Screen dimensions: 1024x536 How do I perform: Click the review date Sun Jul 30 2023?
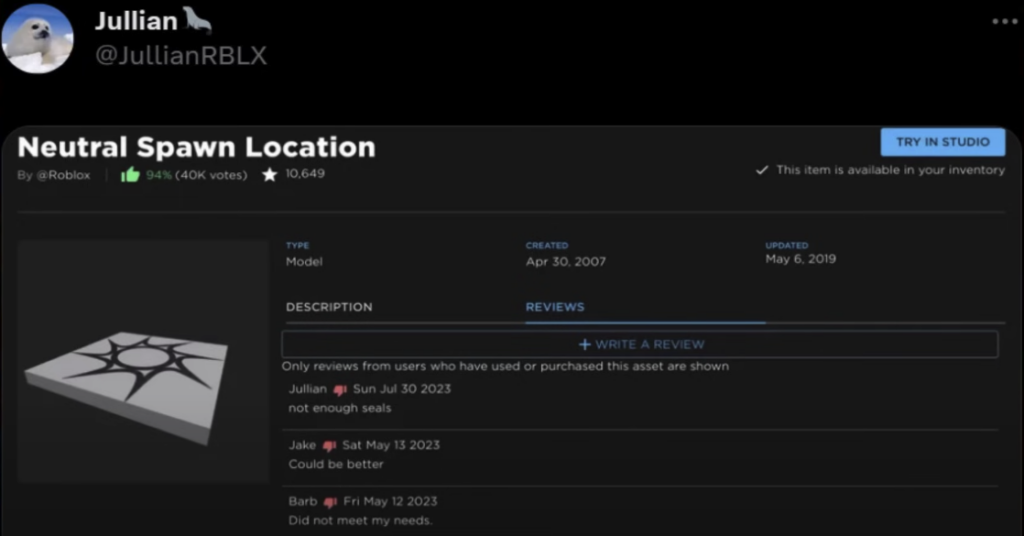pos(402,389)
